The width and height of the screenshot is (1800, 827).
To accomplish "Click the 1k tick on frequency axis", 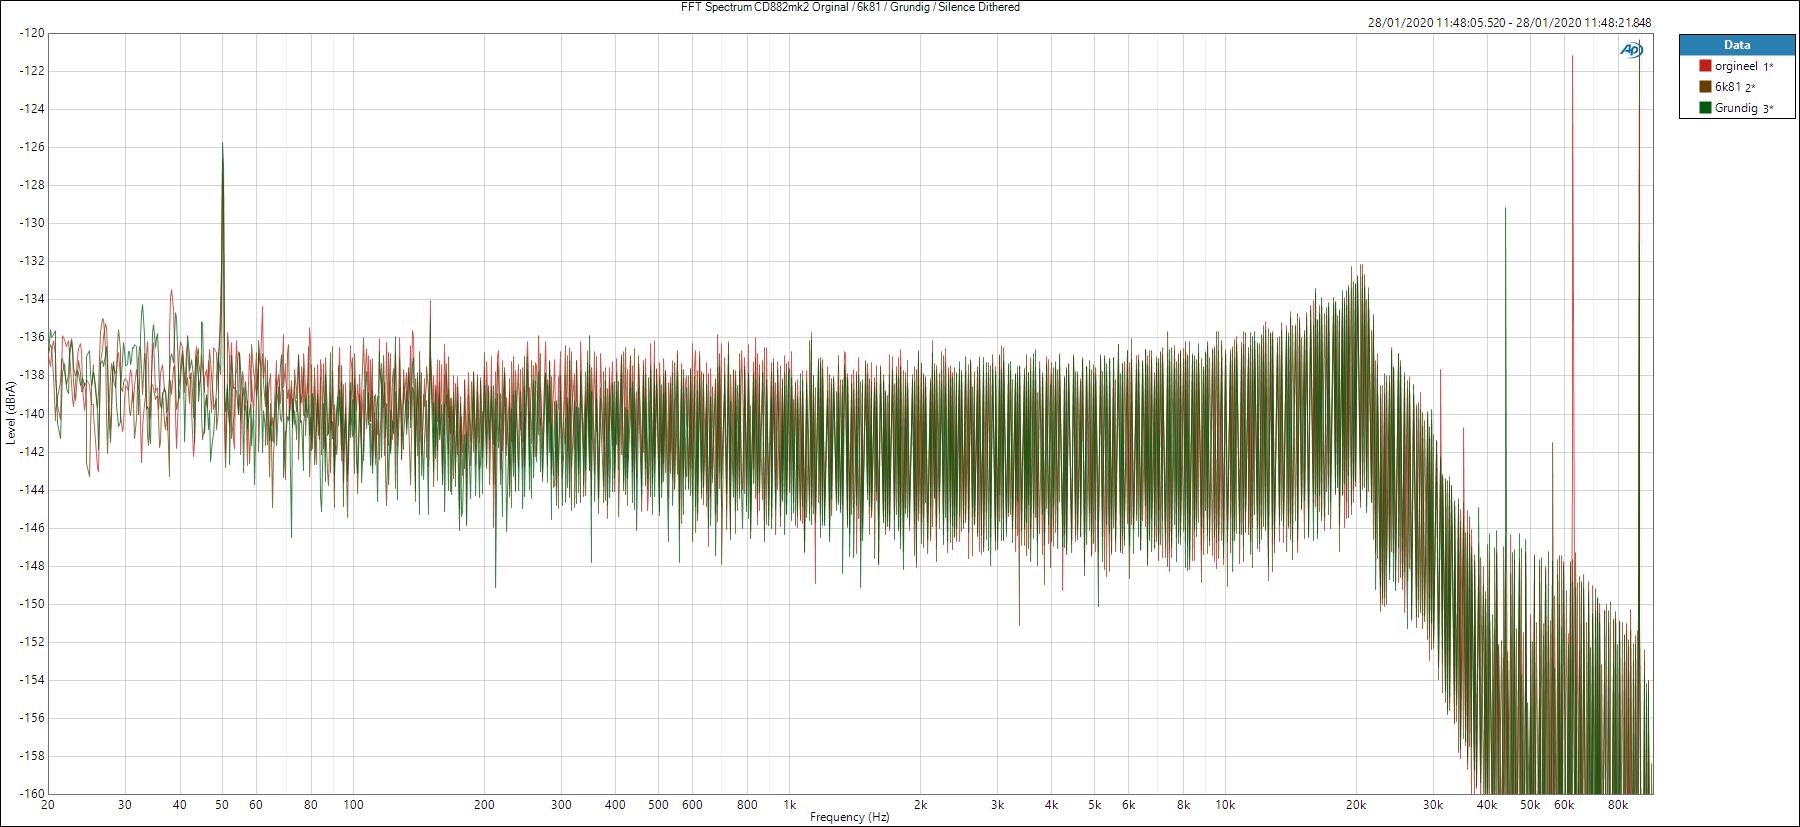I will click(x=789, y=804).
